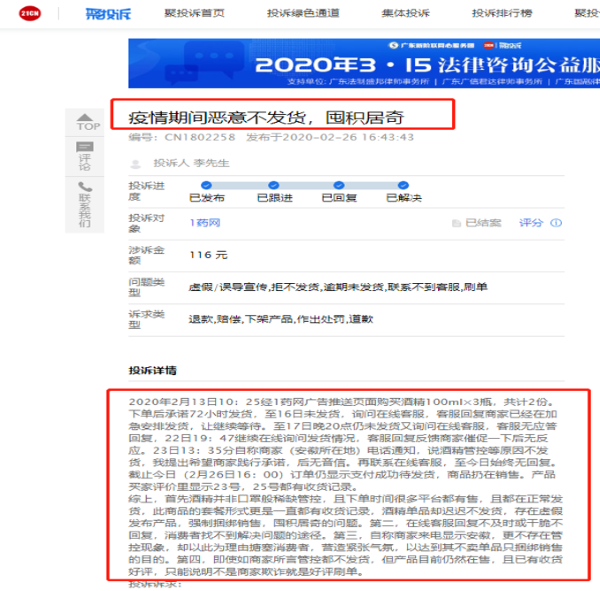Image resolution: width=600 pixels, height=591 pixels.
Task: Go to 聚投诉首页 in navigation
Action: point(194,13)
